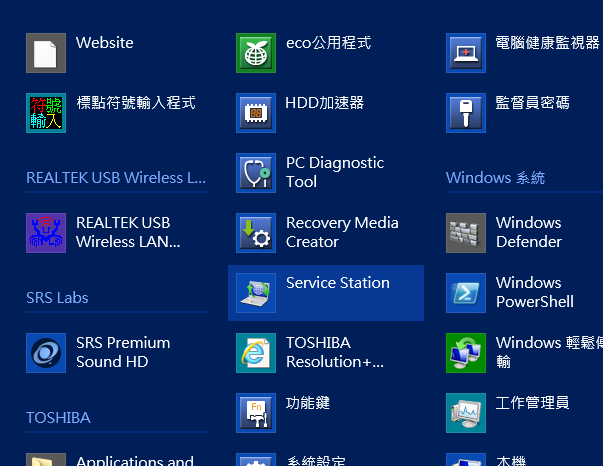
Task: Click the 功能鍵 label
Action: [308, 403]
